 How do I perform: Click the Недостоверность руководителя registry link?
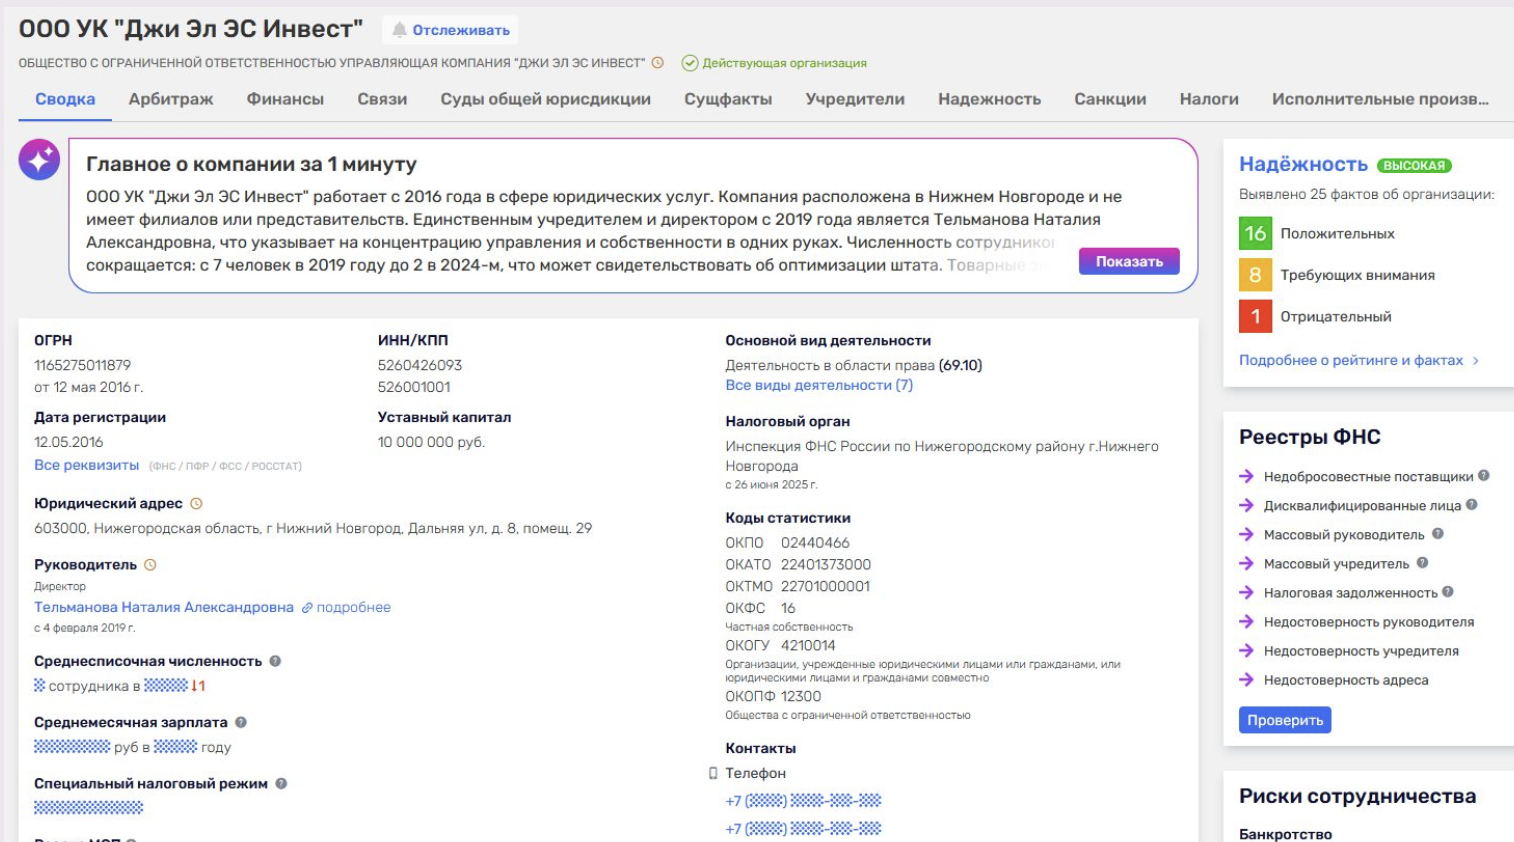point(1369,622)
